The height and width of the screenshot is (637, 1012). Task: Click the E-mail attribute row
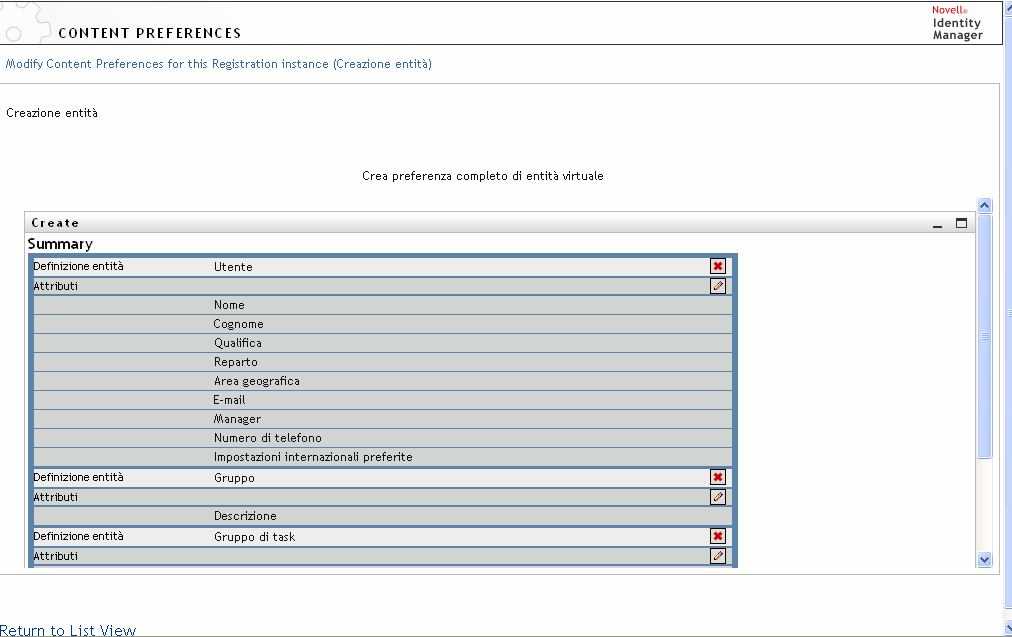click(229, 400)
